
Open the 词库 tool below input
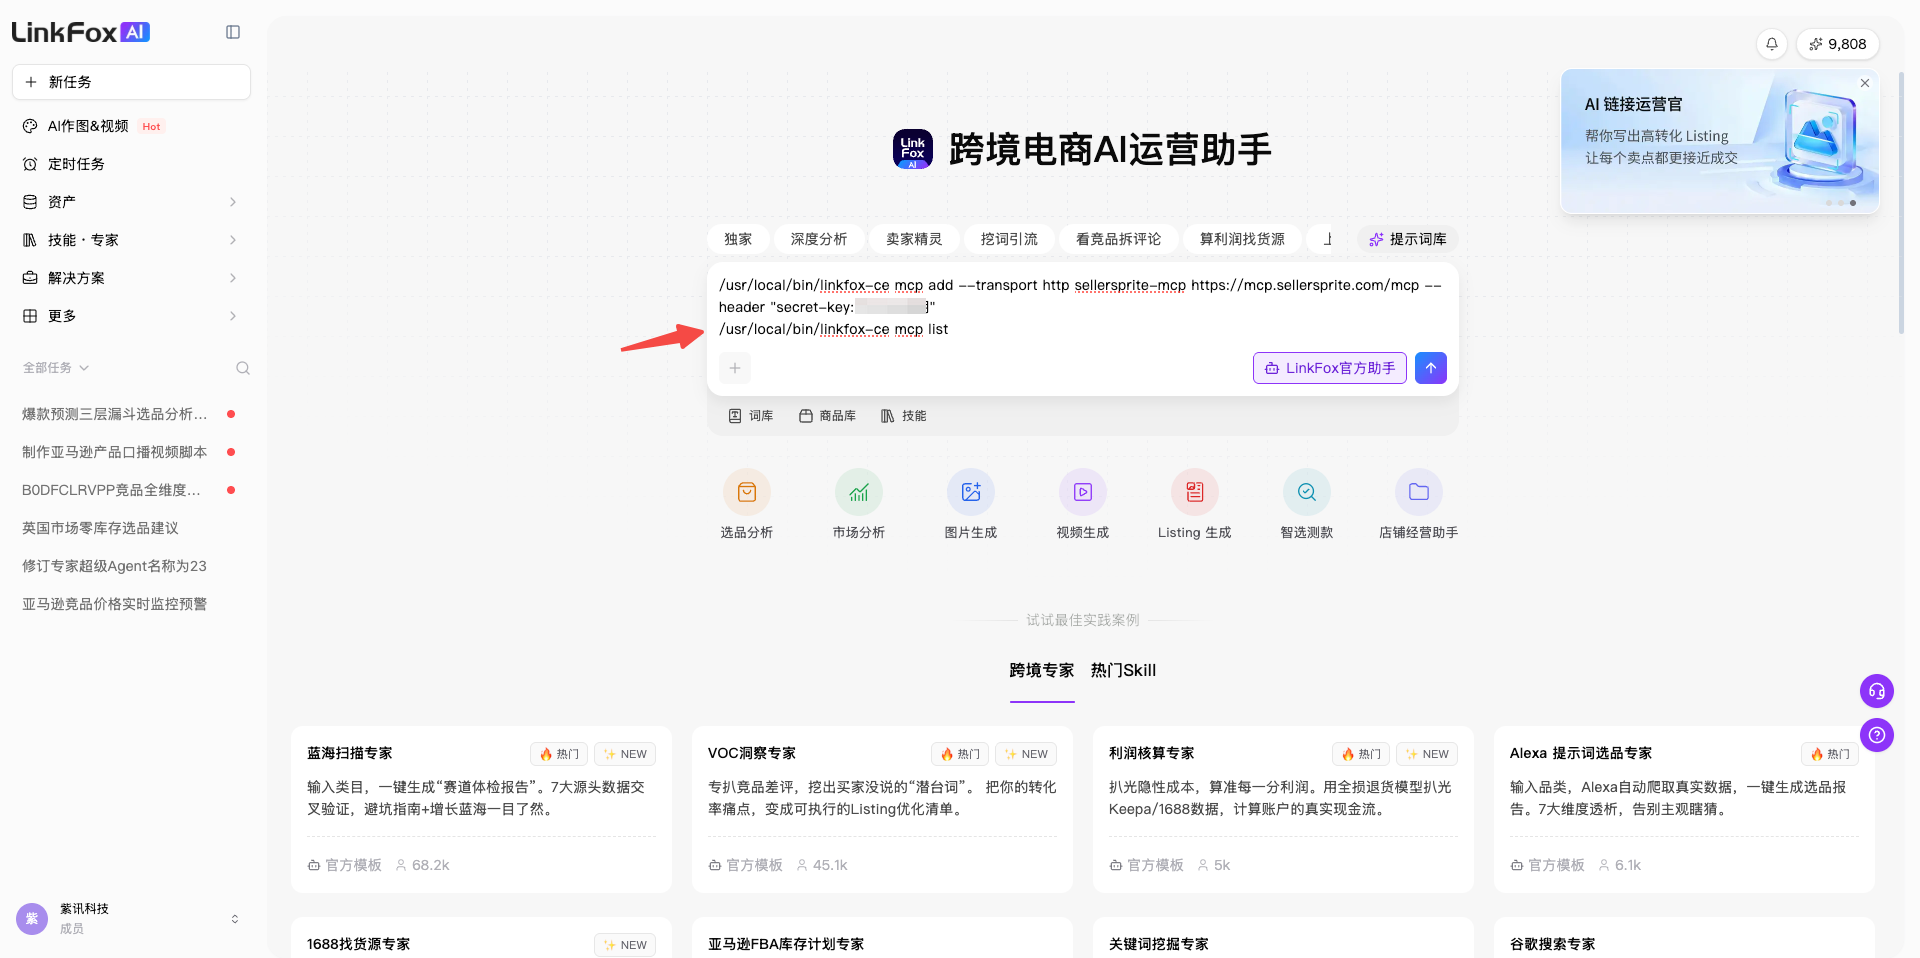[751, 416]
